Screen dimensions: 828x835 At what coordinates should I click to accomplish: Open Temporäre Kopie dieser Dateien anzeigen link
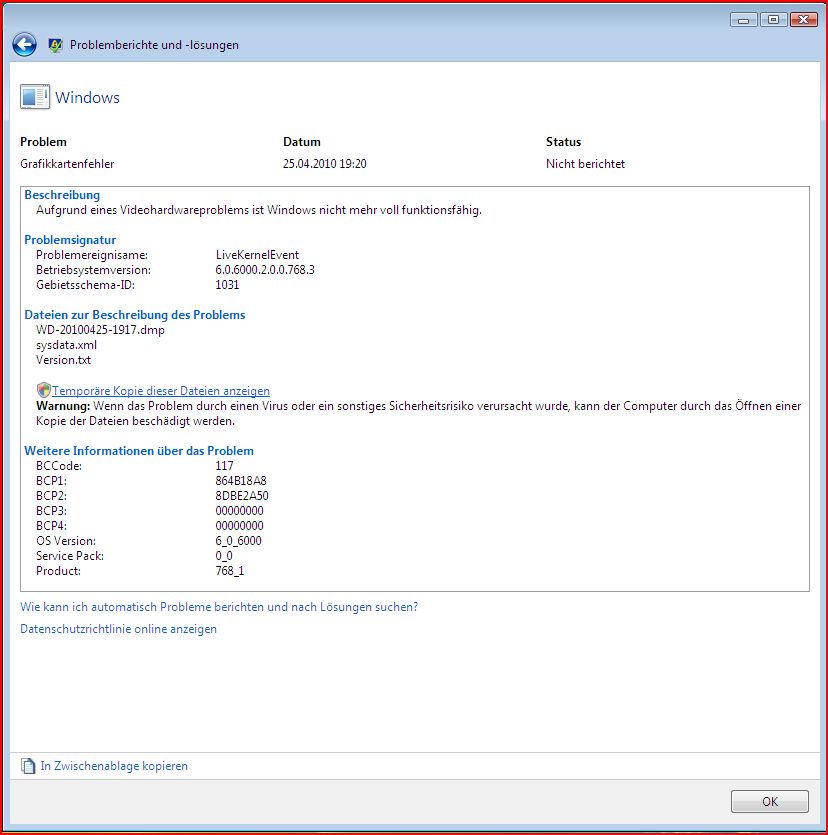(161, 391)
